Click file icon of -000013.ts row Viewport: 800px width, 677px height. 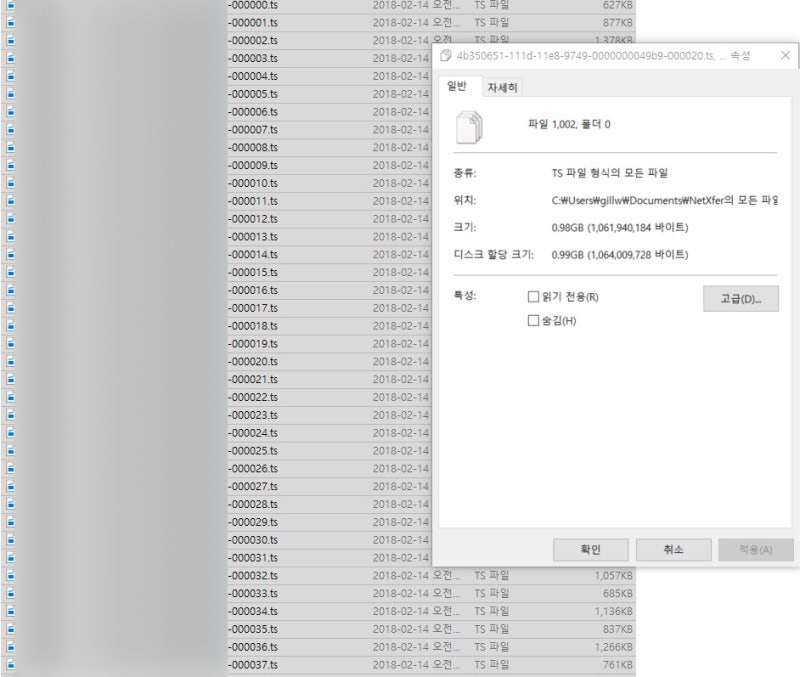click(10, 237)
